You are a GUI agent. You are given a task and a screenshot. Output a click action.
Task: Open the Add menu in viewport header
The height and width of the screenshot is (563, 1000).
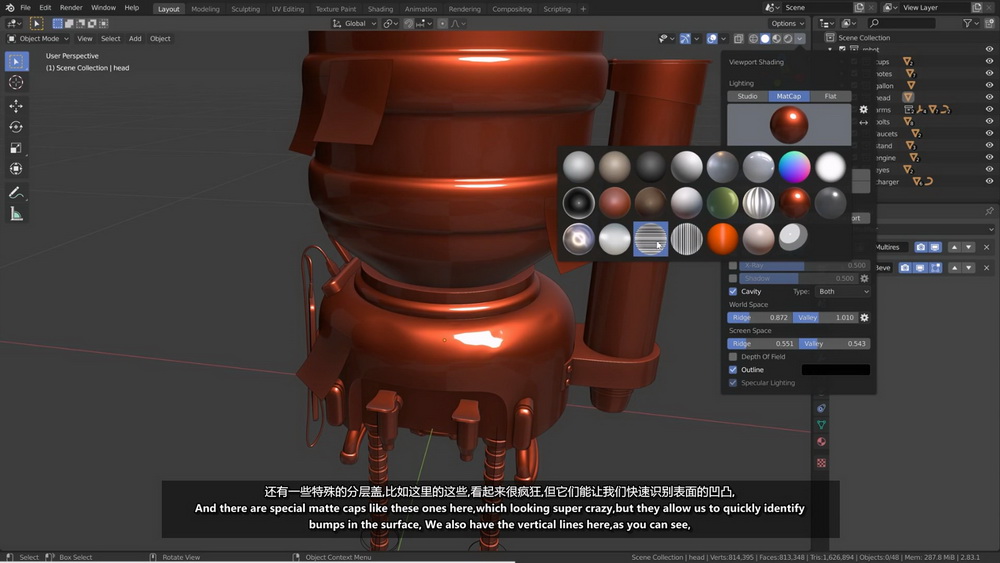click(135, 39)
